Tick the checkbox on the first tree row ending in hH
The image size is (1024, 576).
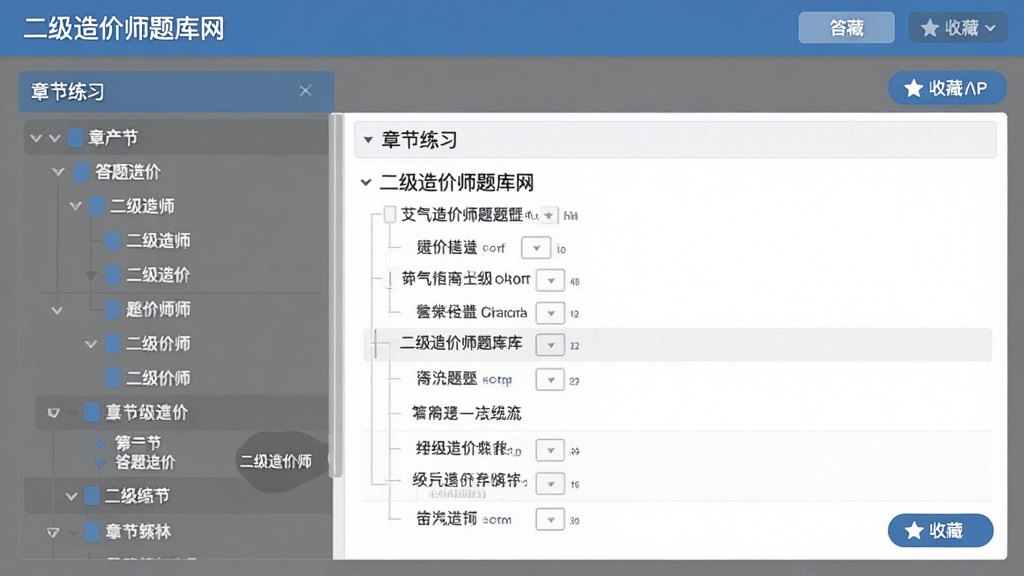point(389,214)
